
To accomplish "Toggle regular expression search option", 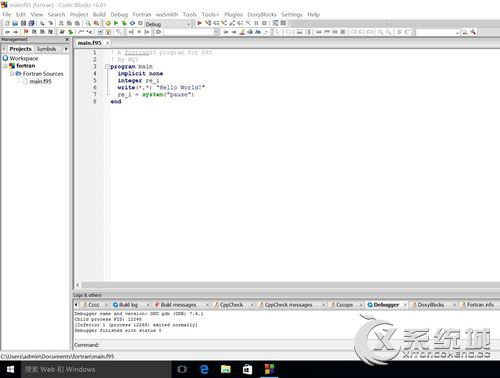I will point(266,32).
